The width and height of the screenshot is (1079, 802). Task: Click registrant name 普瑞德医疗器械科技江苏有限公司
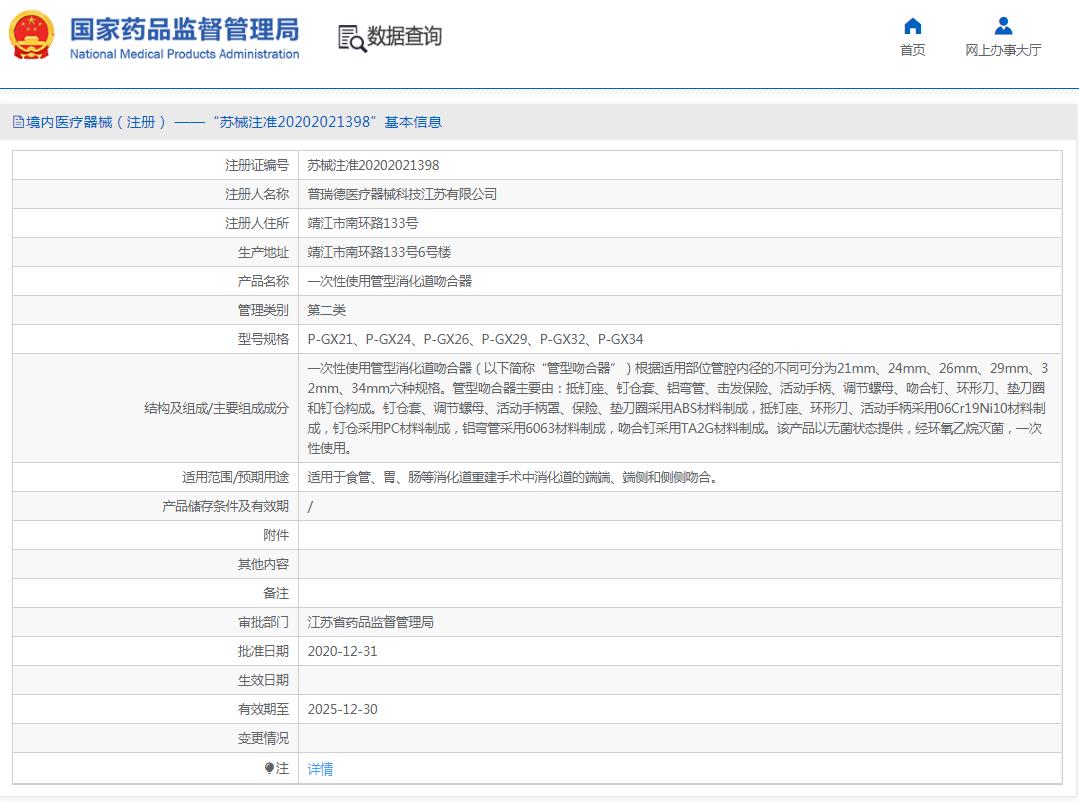(x=402, y=194)
